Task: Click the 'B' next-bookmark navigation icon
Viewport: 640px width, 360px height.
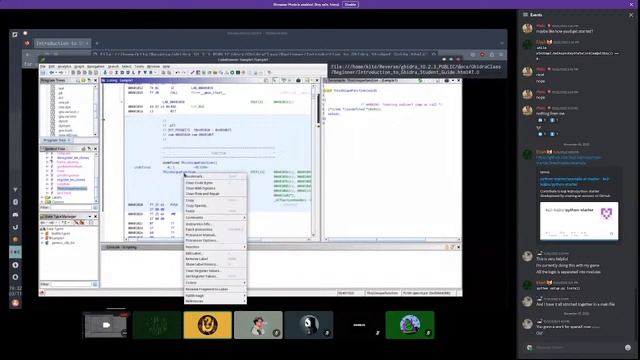Action: pyautogui.click(x=151, y=73)
